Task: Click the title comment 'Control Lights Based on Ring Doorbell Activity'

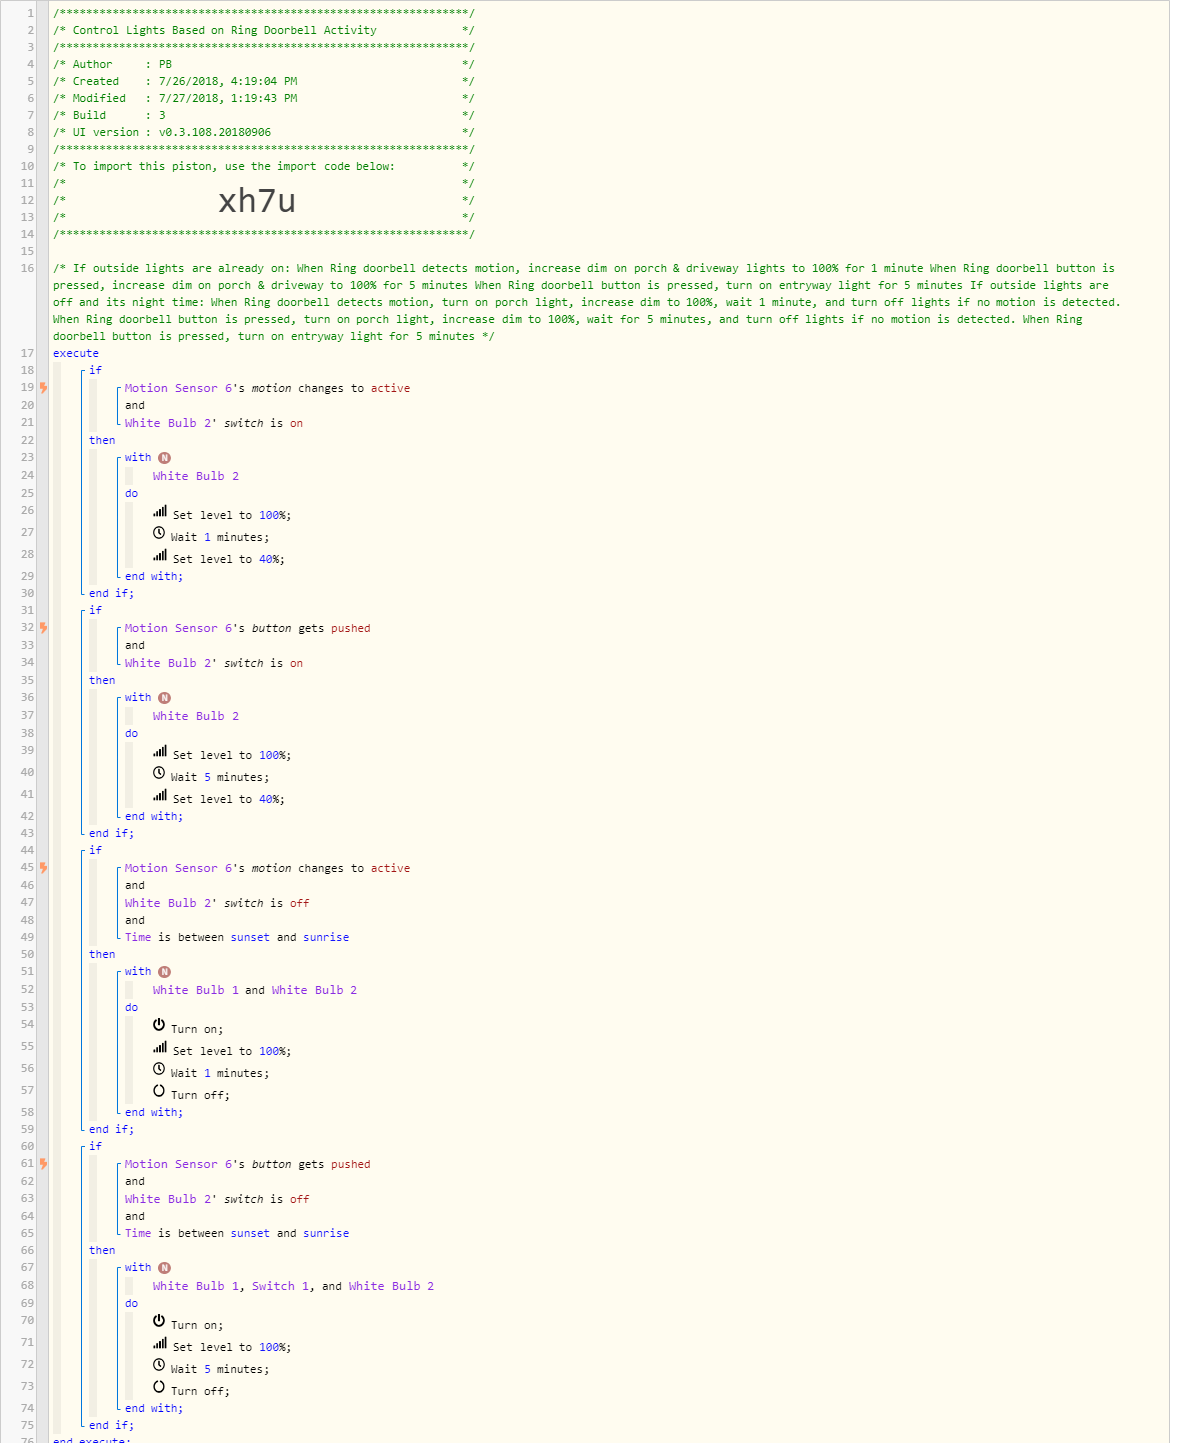Action: [x=264, y=30]
